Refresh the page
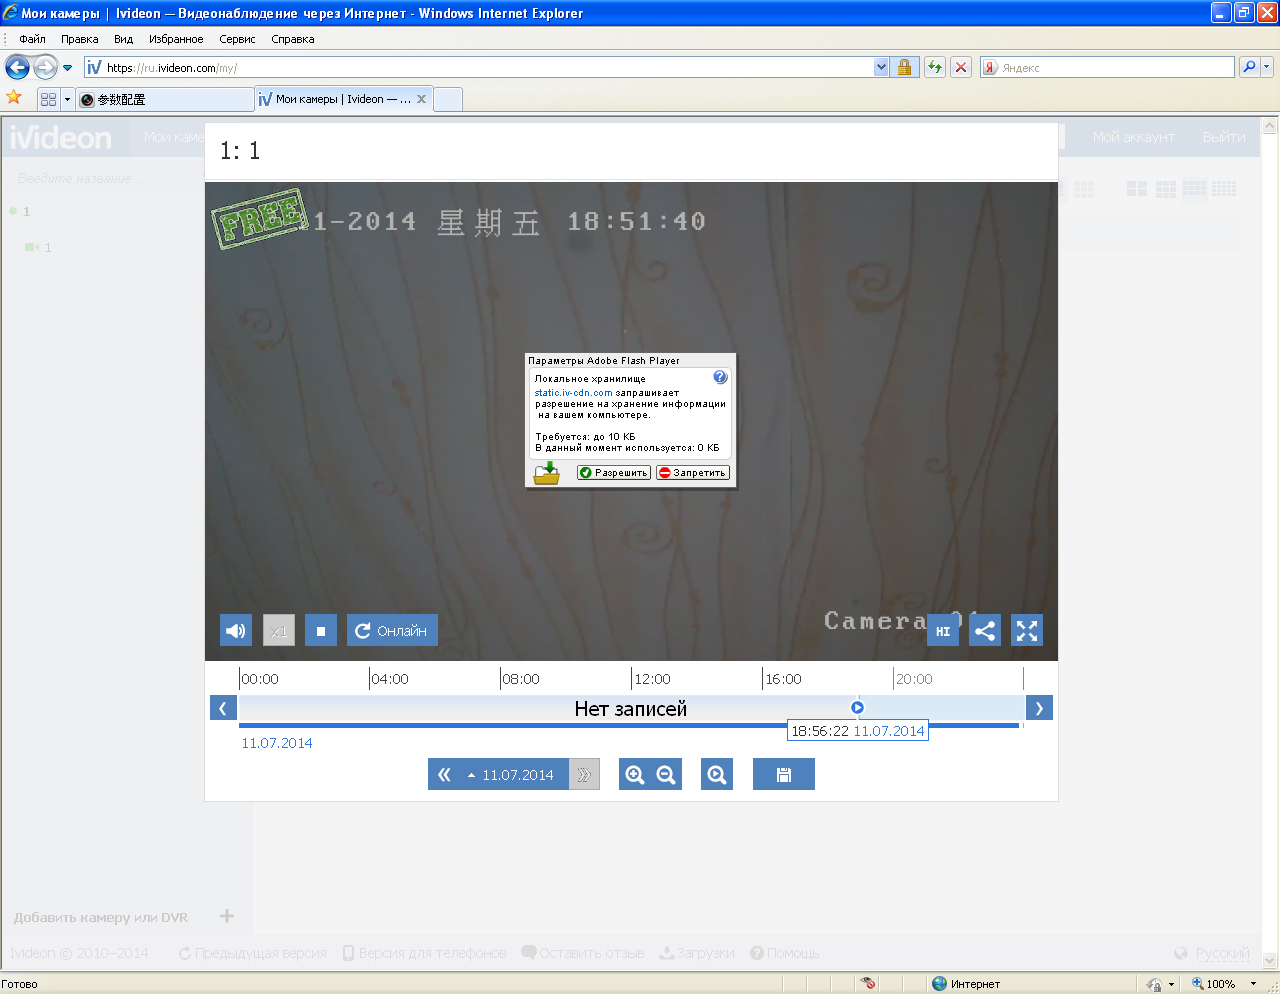Image resolution: width=1280 pixels, height=994 pixels. point(935,67)
